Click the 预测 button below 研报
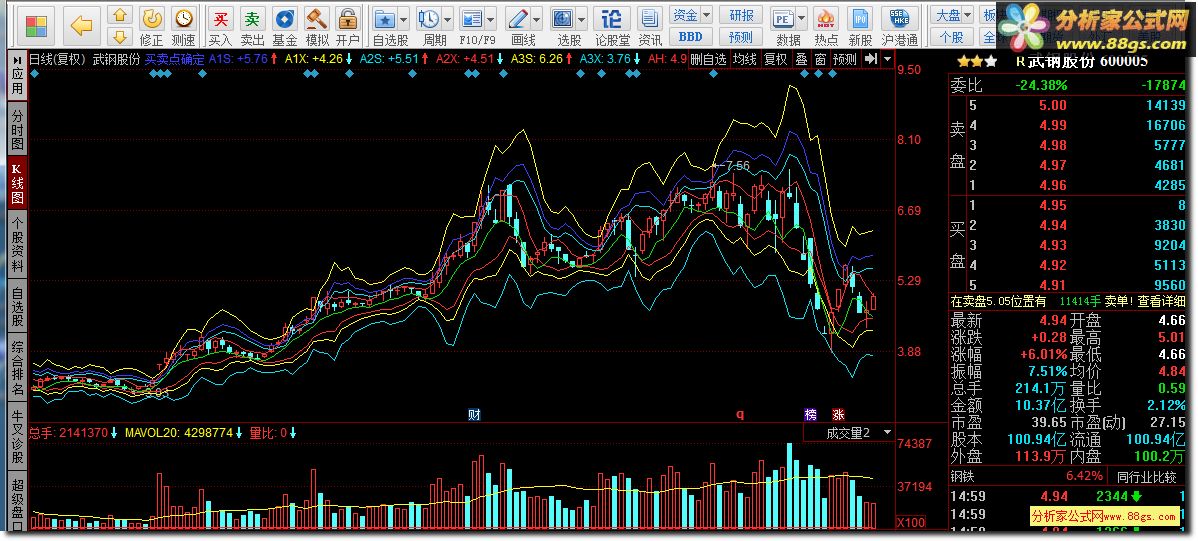 tap(740, 36)
